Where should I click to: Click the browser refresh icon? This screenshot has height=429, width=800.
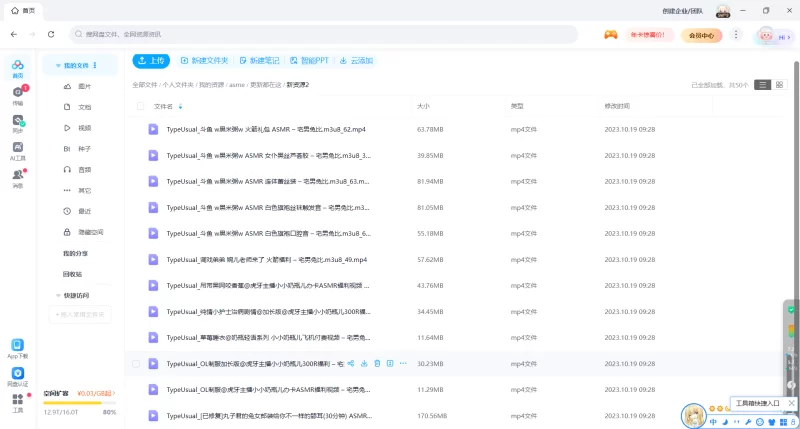53,35
